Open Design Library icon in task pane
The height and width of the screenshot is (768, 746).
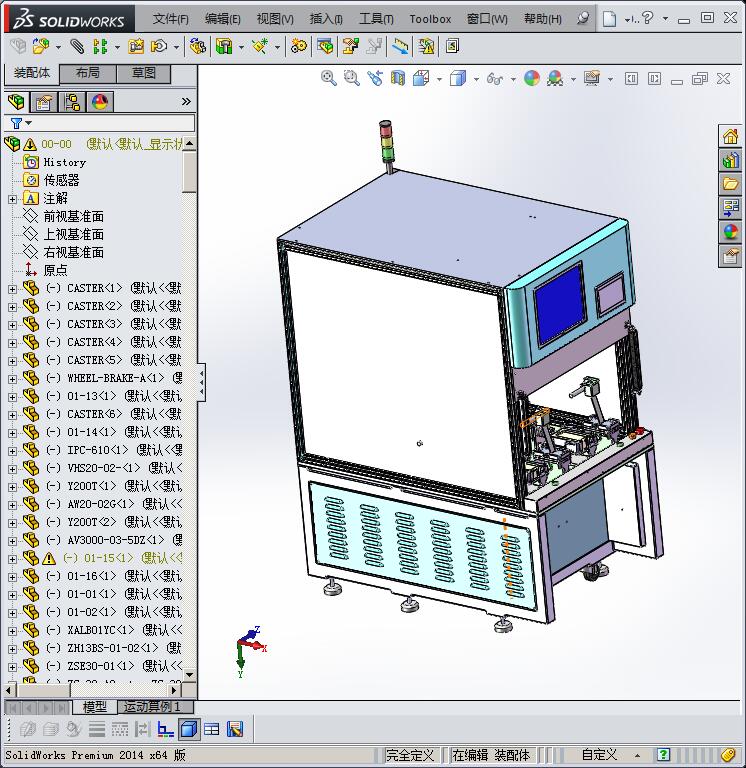(730, 160)
